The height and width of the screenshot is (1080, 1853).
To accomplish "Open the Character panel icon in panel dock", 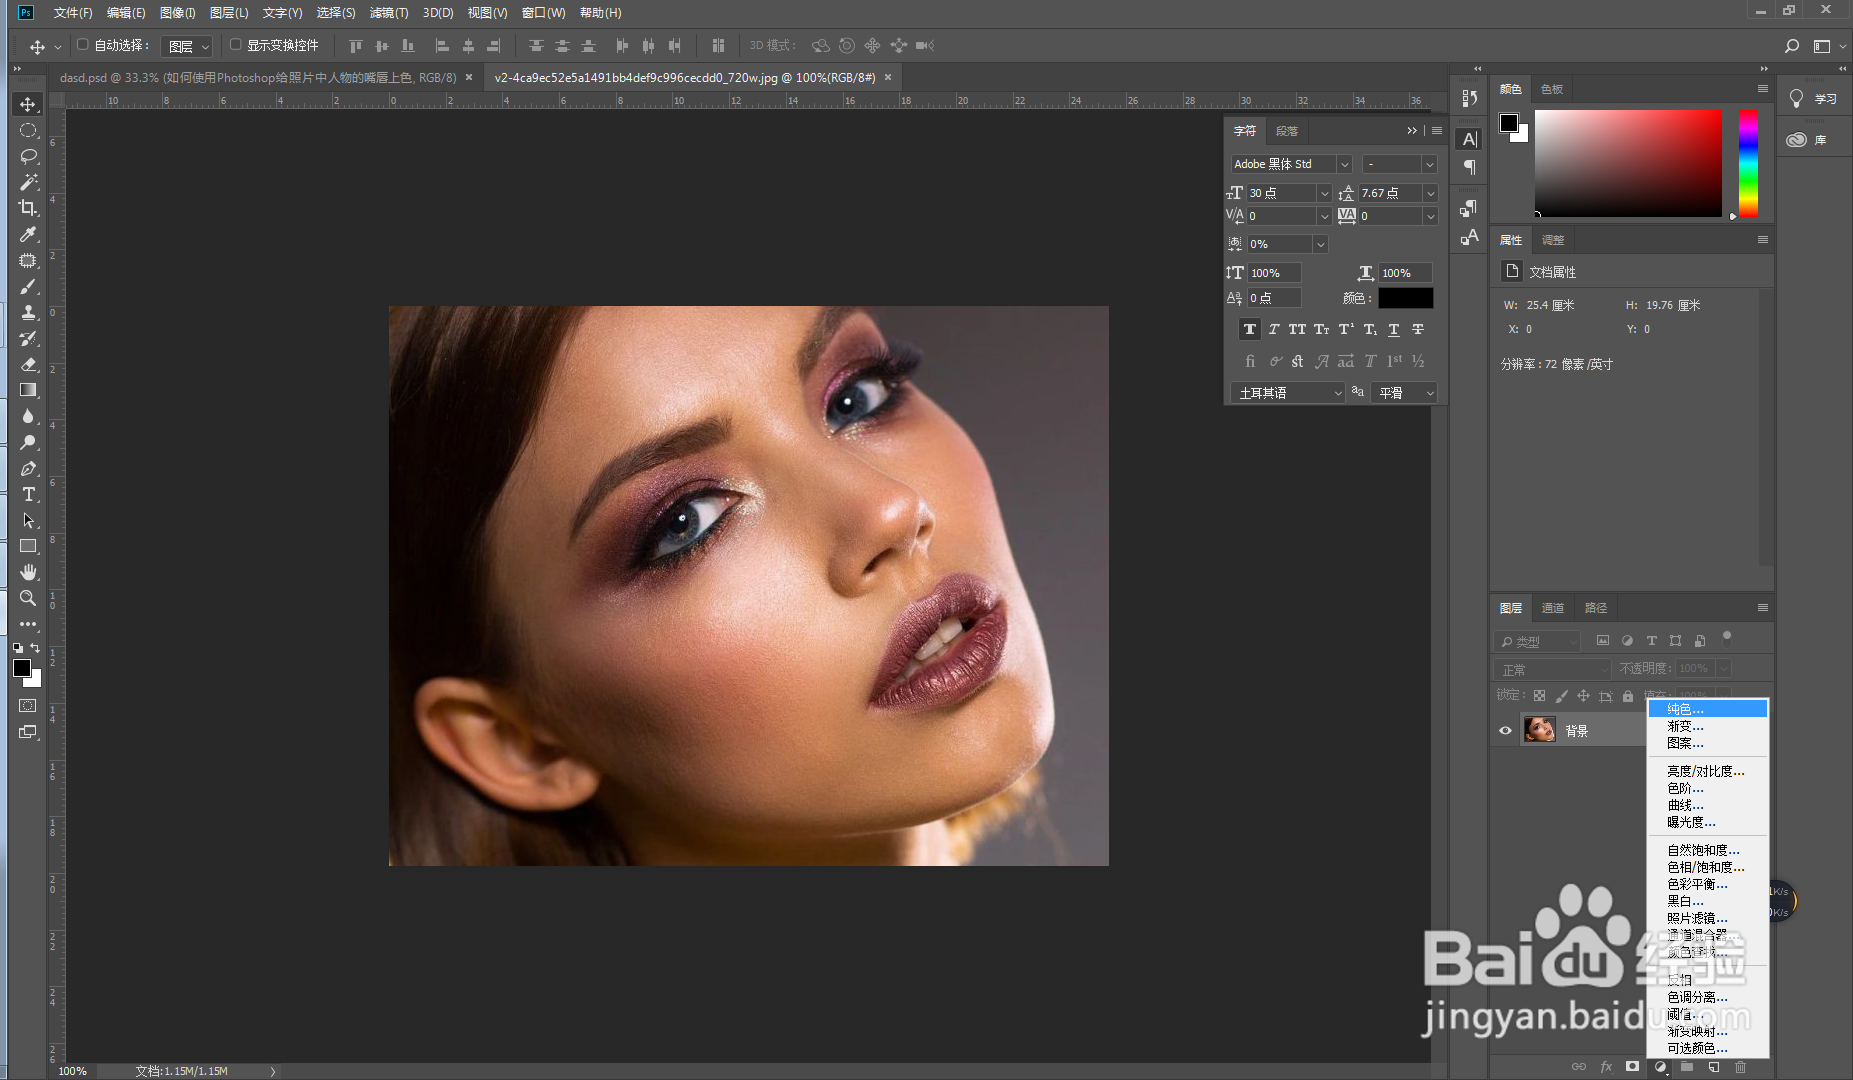I will tap(1468, 138).
